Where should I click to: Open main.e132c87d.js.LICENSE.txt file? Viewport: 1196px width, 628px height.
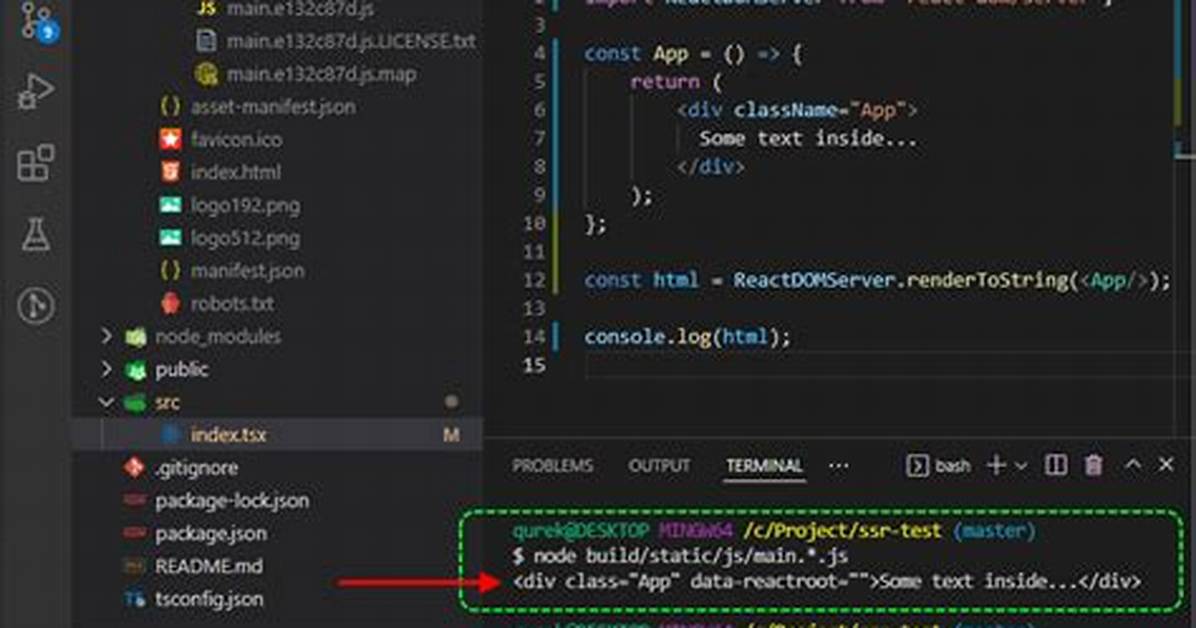coord(351,41)
